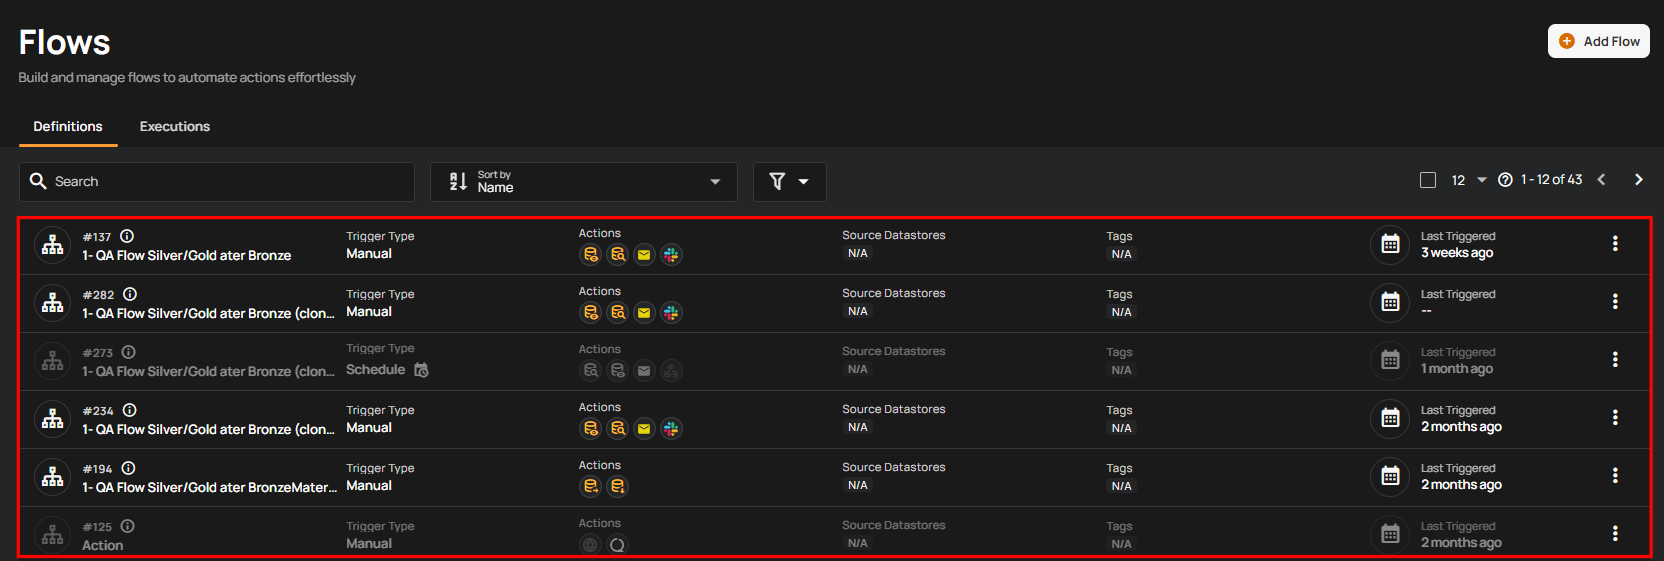The image size is (1664, 561).
Task: Open the three-dot menu for flow #194
Action: (x=1614, y=476)
